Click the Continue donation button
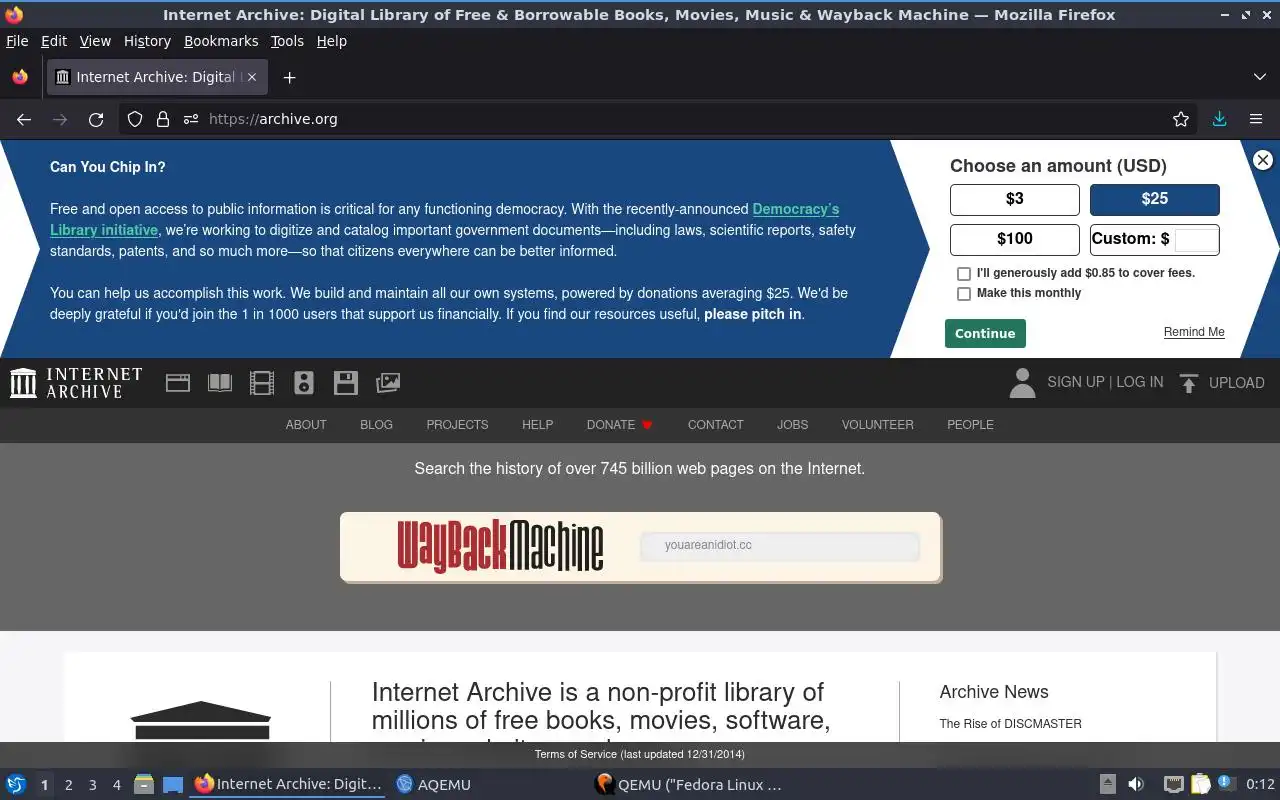The image size is (1280, 800). (x=985, y=333)
